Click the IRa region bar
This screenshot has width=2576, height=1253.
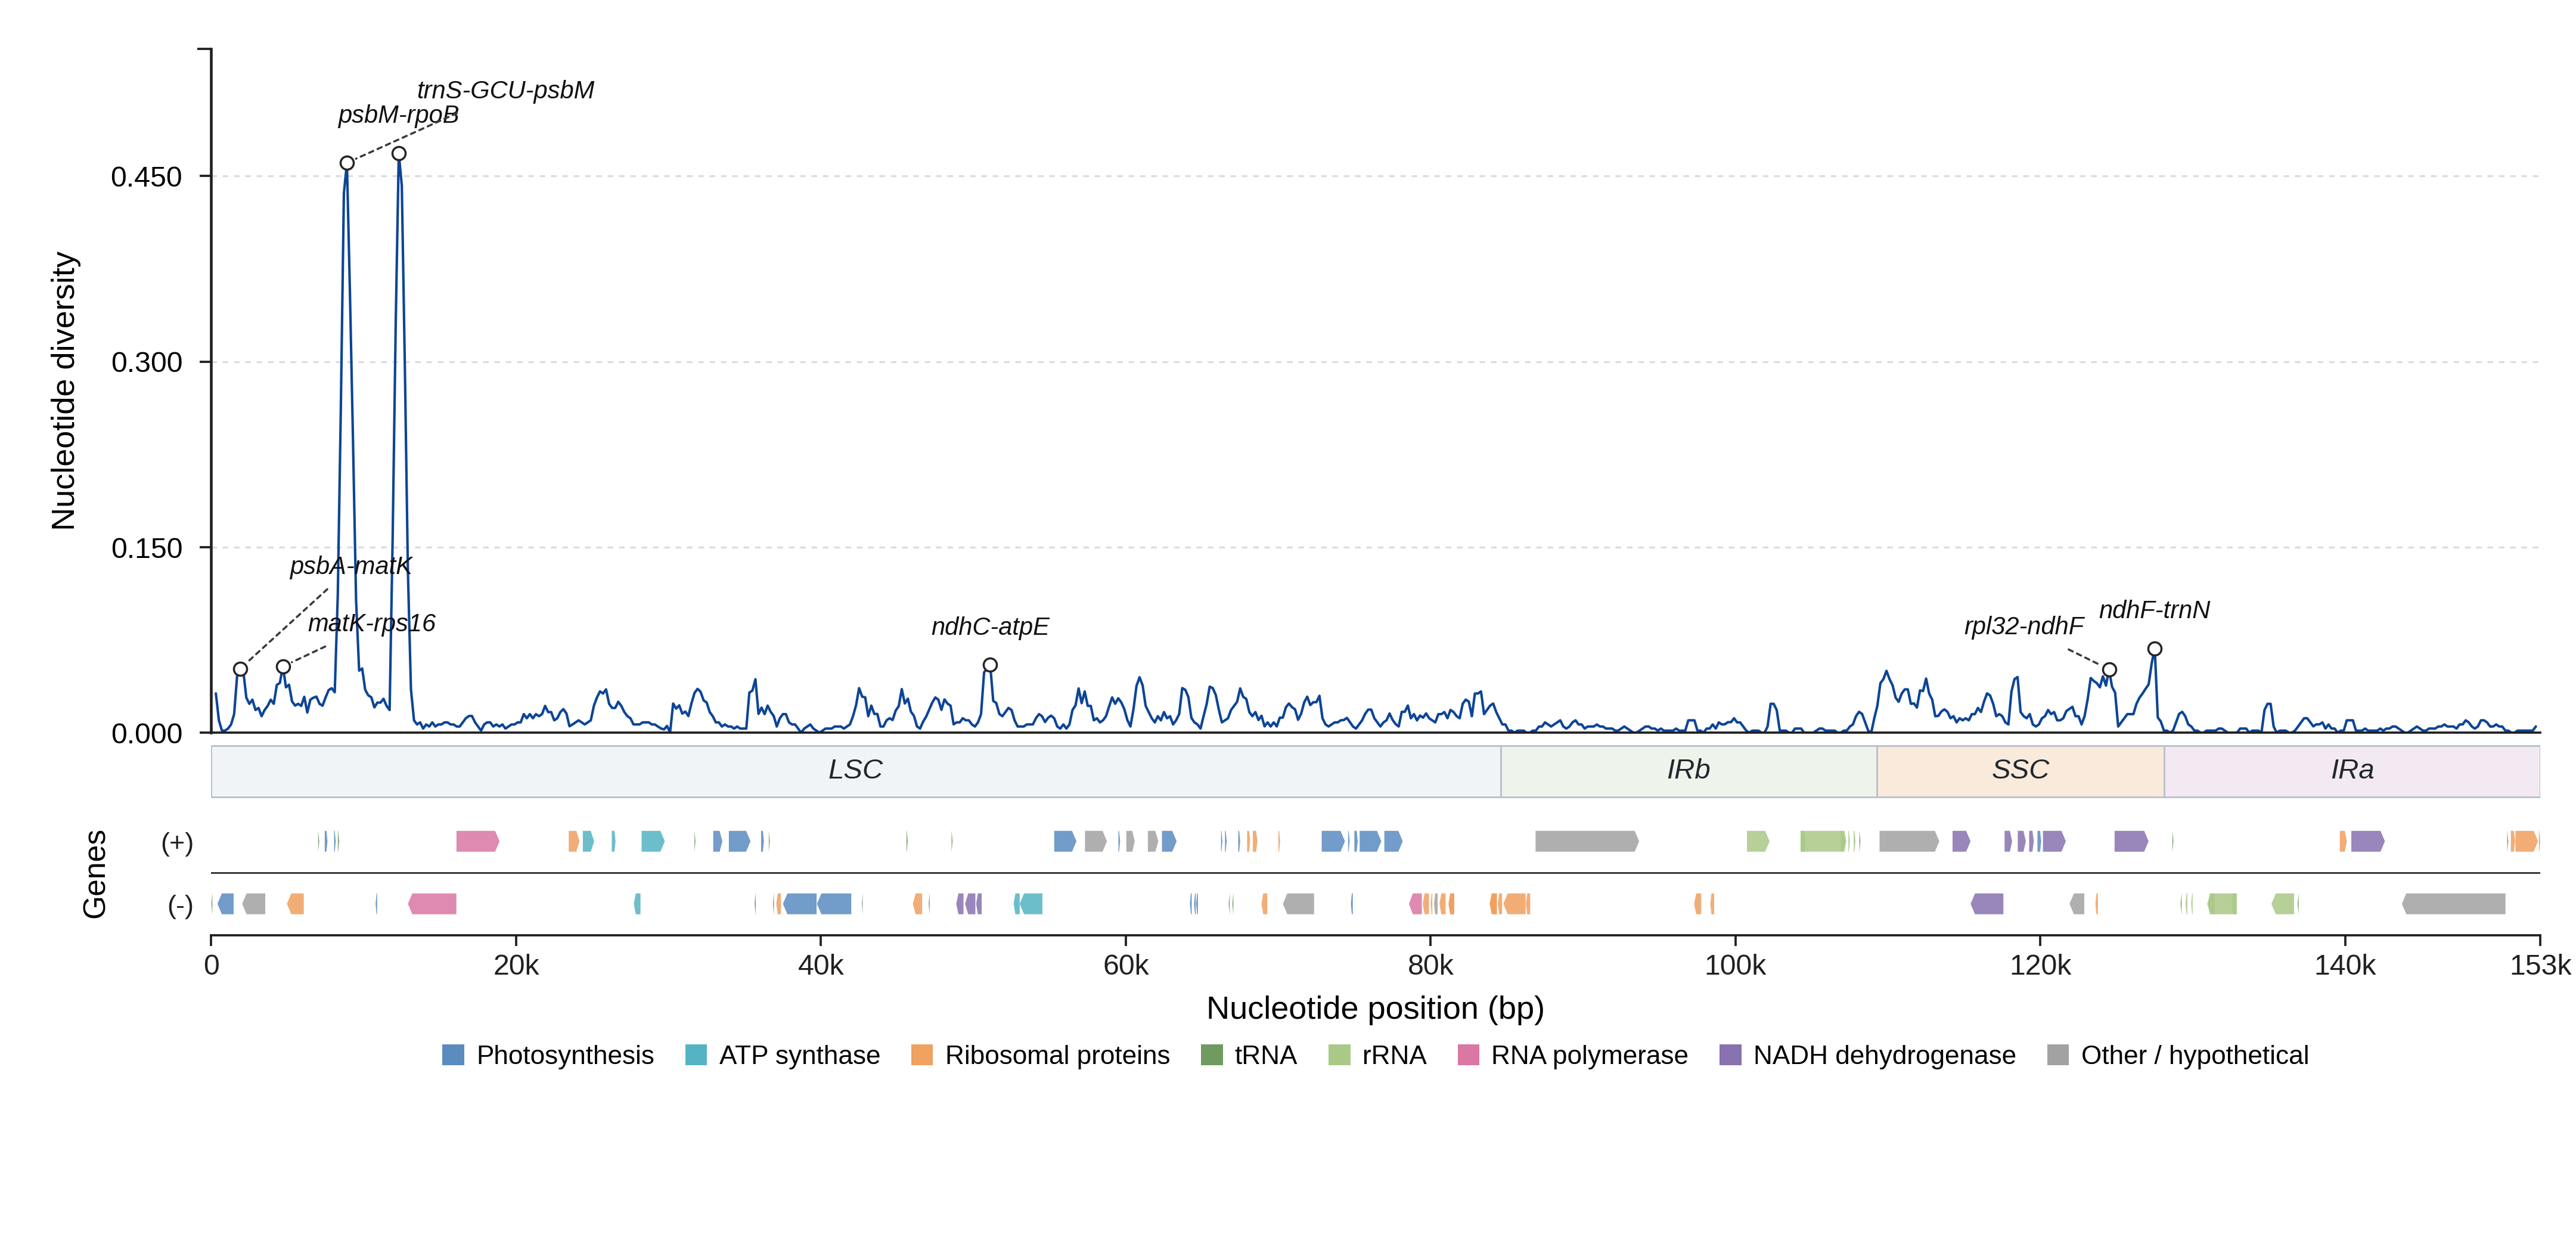[x=2352, y=771]
